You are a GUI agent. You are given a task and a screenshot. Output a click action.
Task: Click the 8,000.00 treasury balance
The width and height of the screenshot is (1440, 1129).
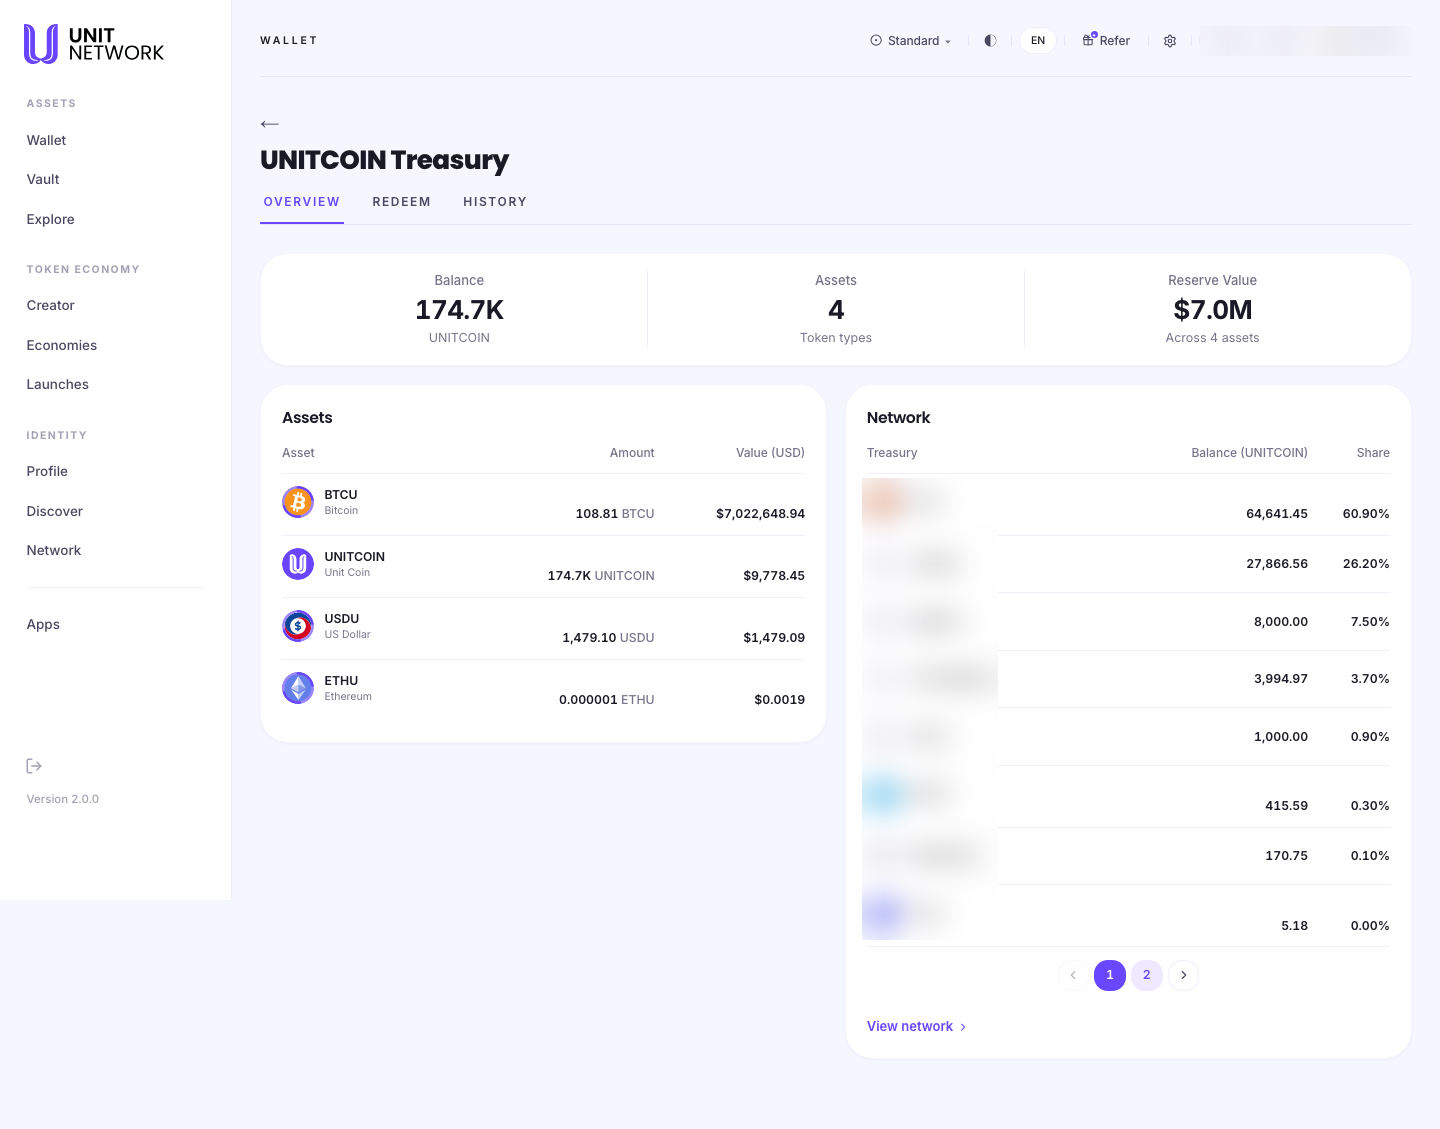1281,622
